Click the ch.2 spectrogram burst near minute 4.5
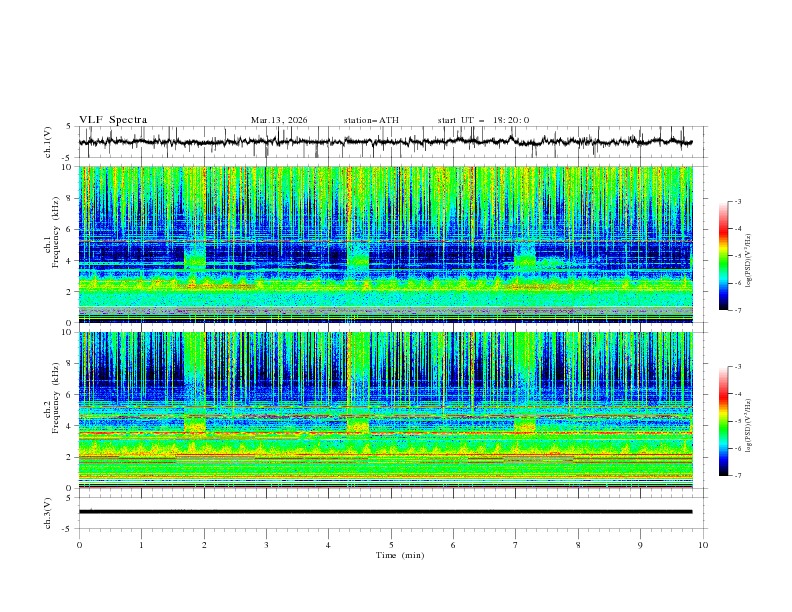 [358, 382]
